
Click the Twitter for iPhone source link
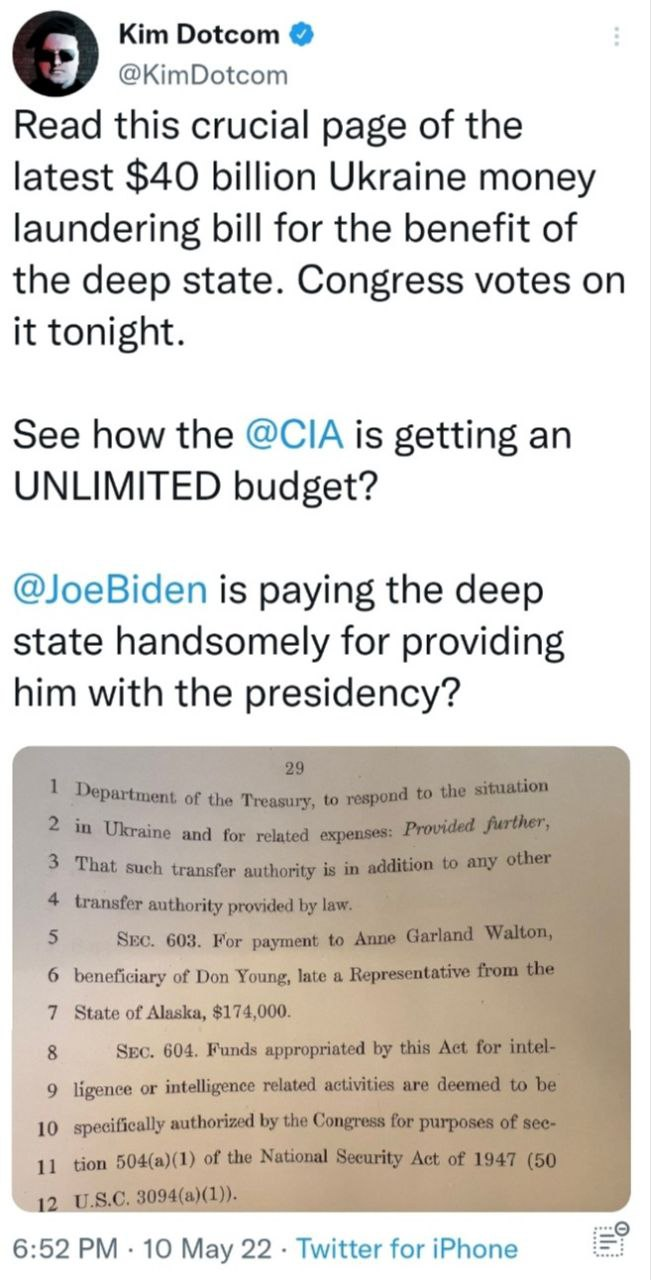click(408, 1249)
